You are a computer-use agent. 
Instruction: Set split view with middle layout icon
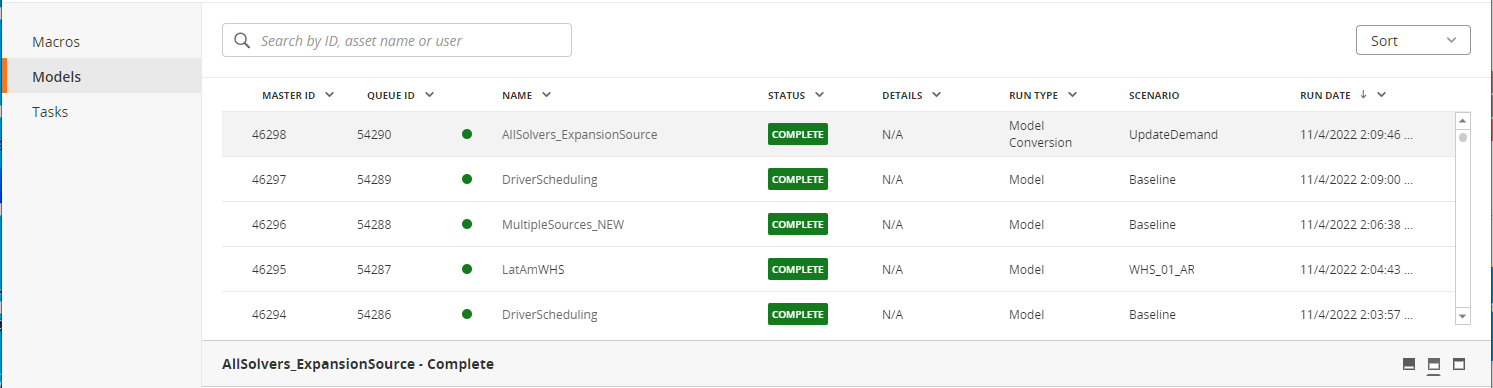point(1433,364)
